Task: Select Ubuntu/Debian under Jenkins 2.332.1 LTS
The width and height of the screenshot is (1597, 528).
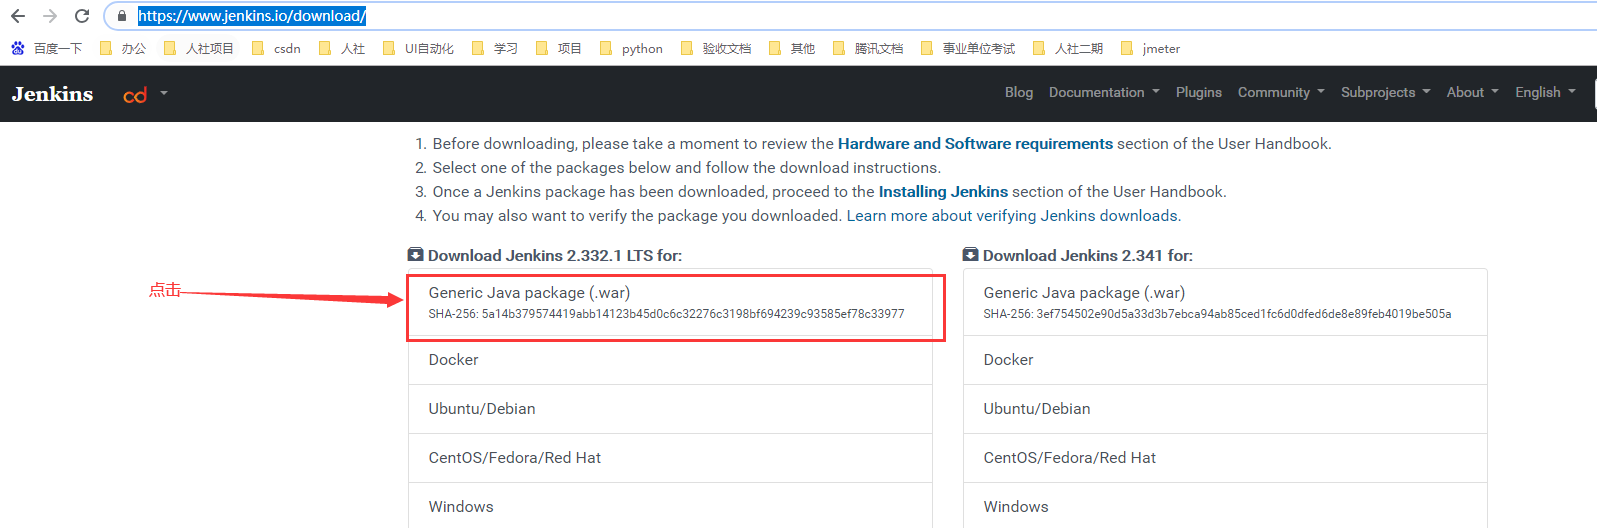Action: tap(670, 409)
